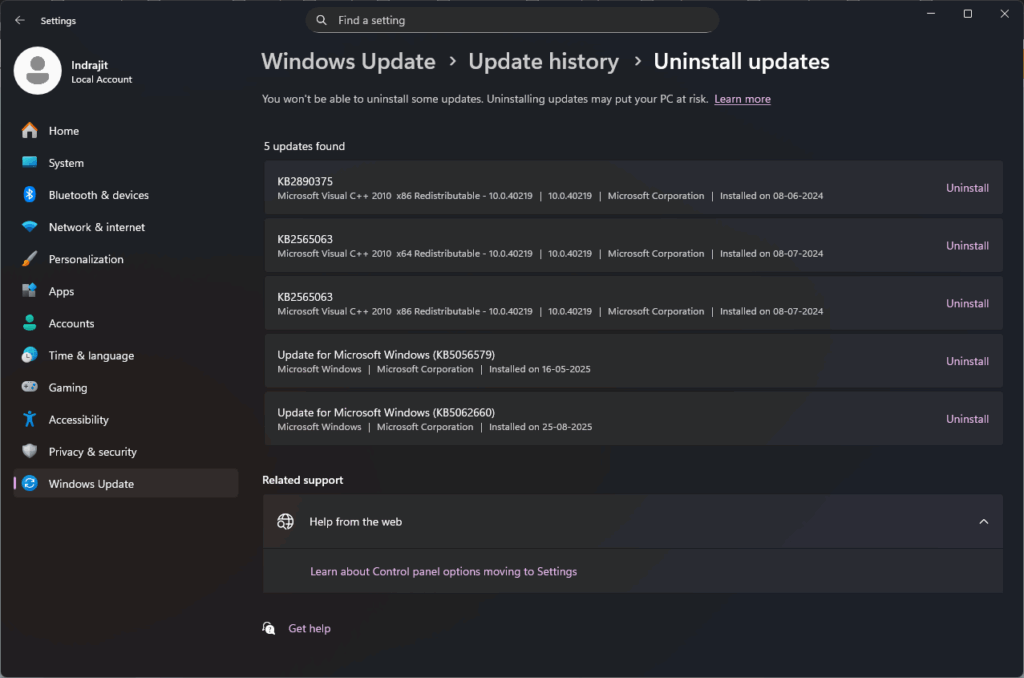Click Learn about Control panel options moving

(x=443, y=570)
